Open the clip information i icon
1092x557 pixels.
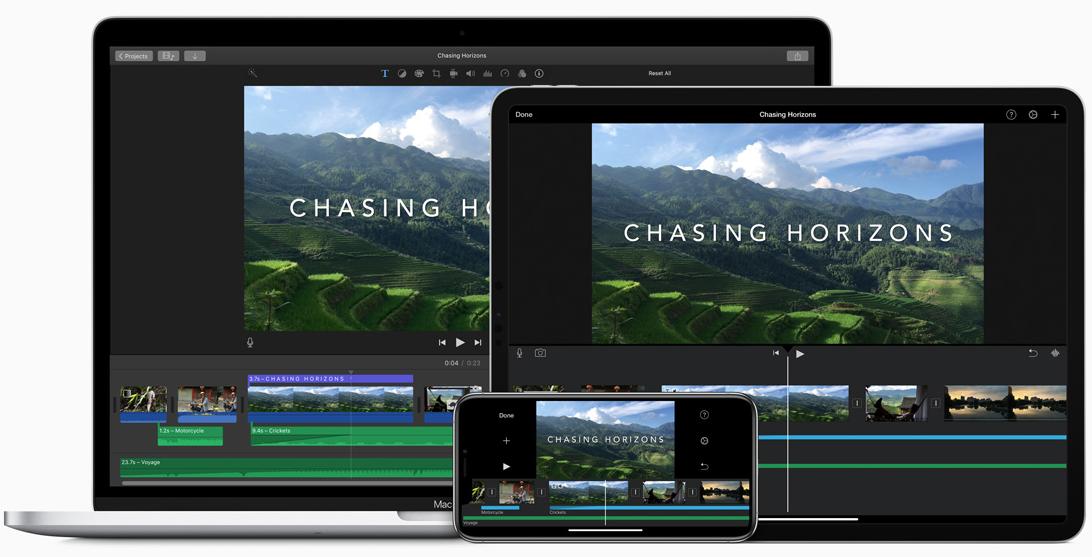[x=539, y=73]
